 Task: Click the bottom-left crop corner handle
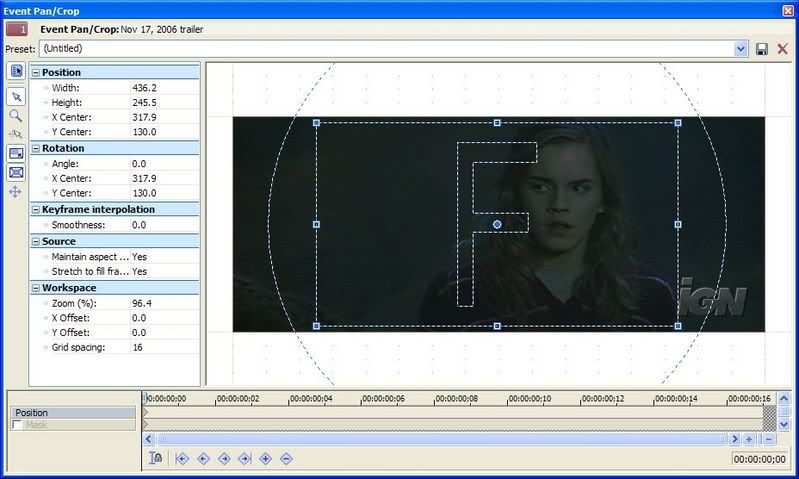(x=316, y=326)
